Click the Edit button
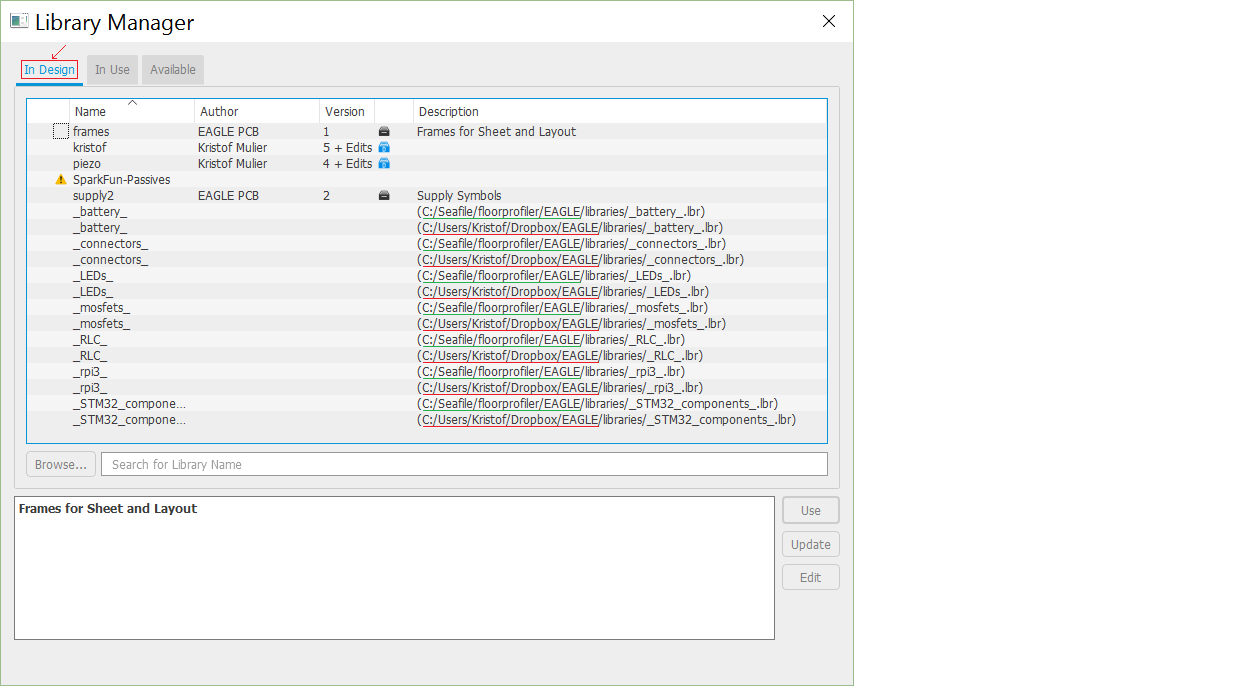The height and width of the screenshot is (686, 1252). click(x=810, y=577)
